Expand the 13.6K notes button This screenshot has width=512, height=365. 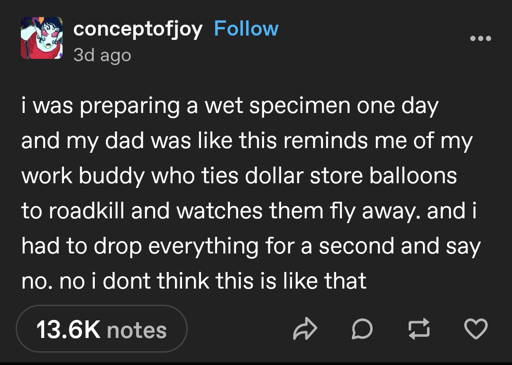[102, 329]
